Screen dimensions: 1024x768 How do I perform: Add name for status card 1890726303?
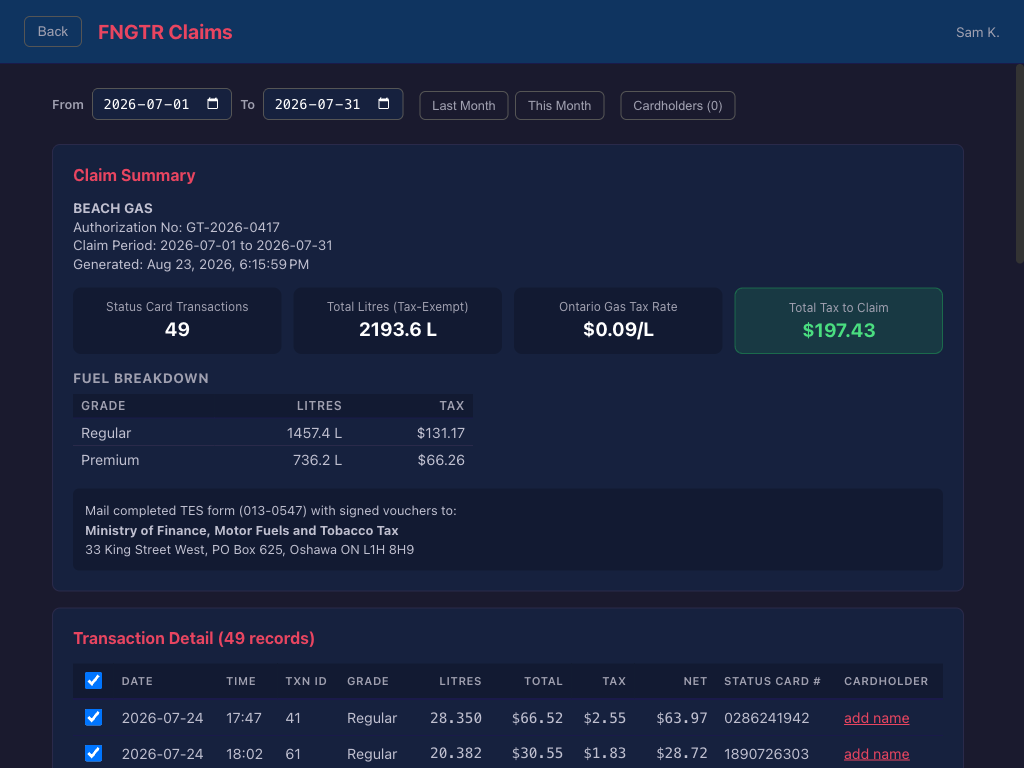click(x=876, y=754)
